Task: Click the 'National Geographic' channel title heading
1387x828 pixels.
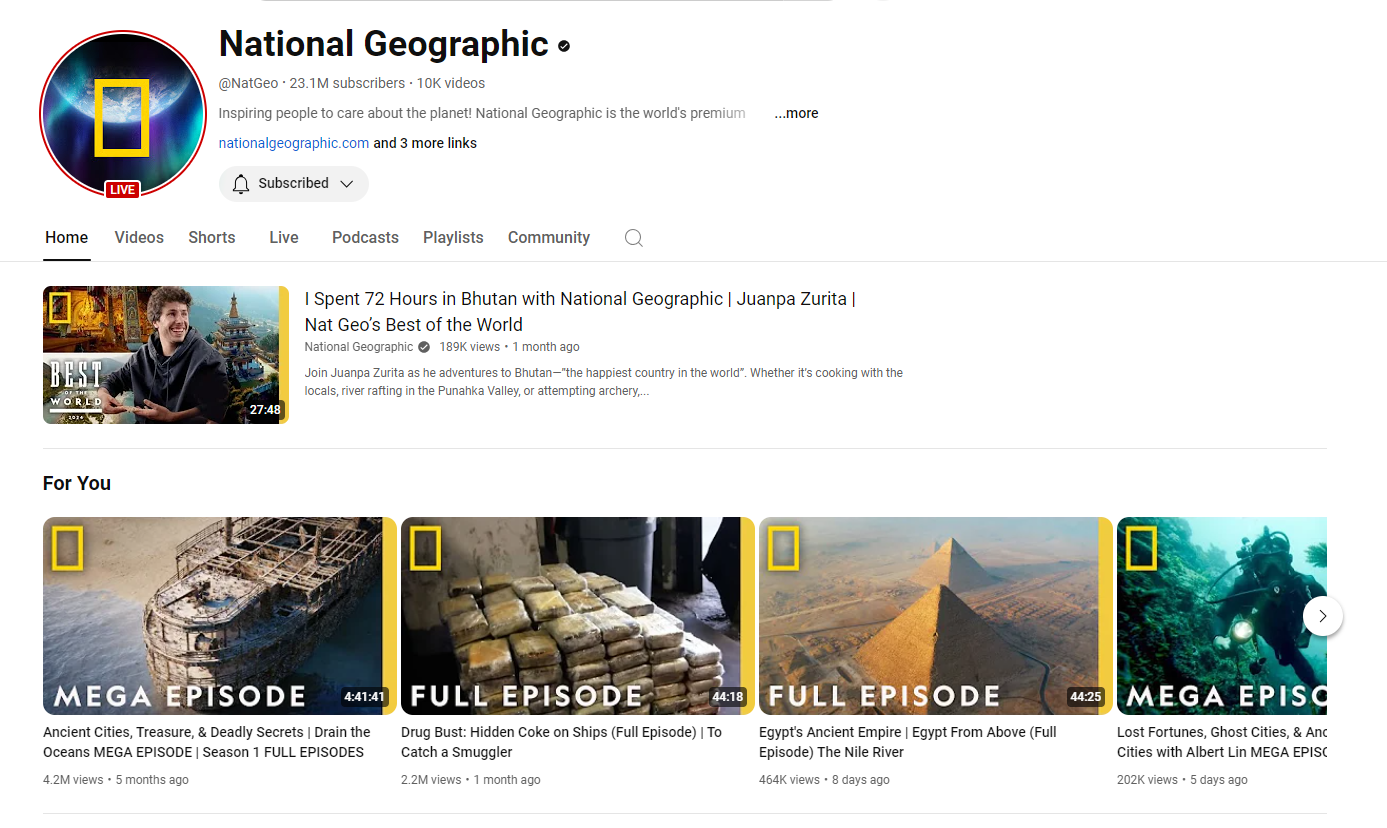Action: point(384,44)
